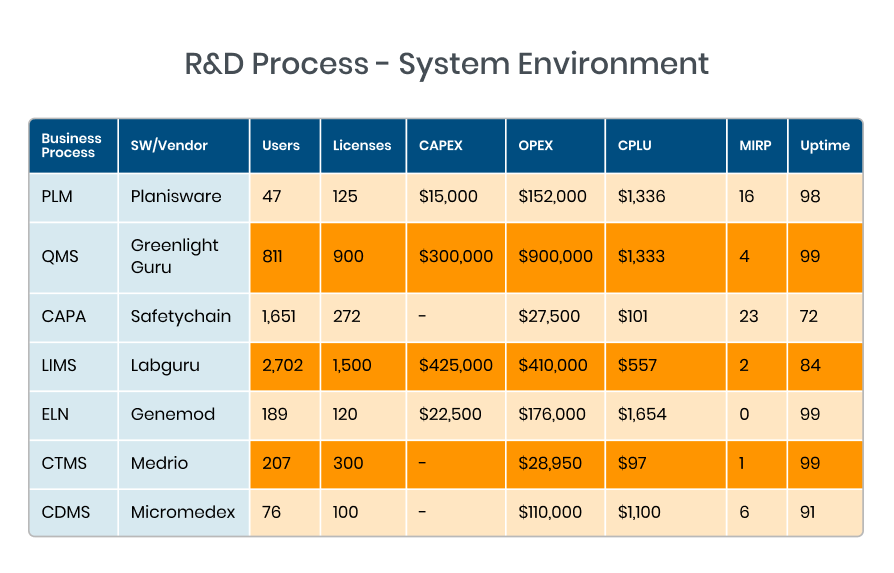
Task: Click the OPEX value '$28,950'
Action: click(550, 463)
